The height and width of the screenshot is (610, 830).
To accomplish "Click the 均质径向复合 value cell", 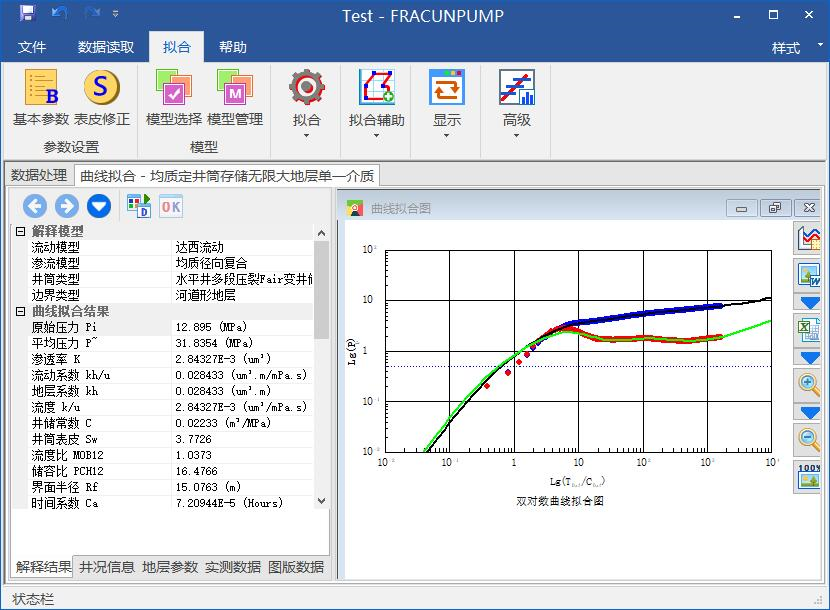I will pos(211,263).
